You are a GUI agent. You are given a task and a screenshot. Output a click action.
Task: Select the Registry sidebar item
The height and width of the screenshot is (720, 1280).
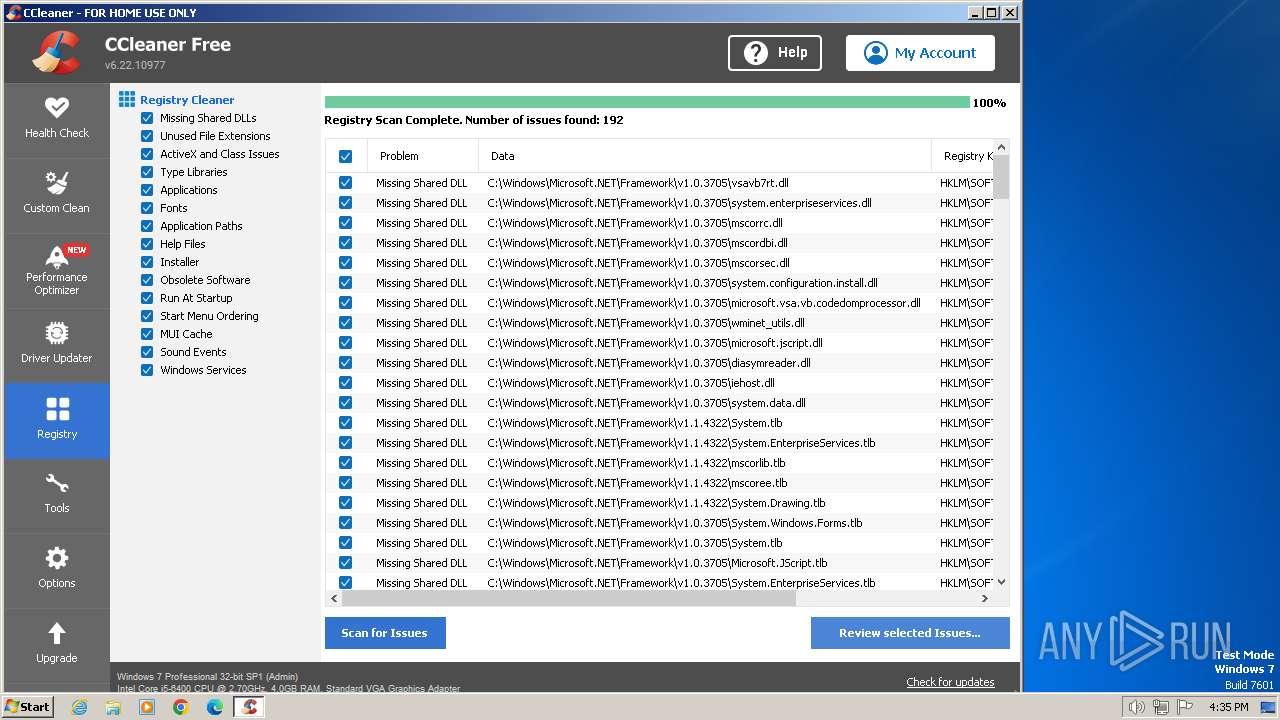coord(57,420)
